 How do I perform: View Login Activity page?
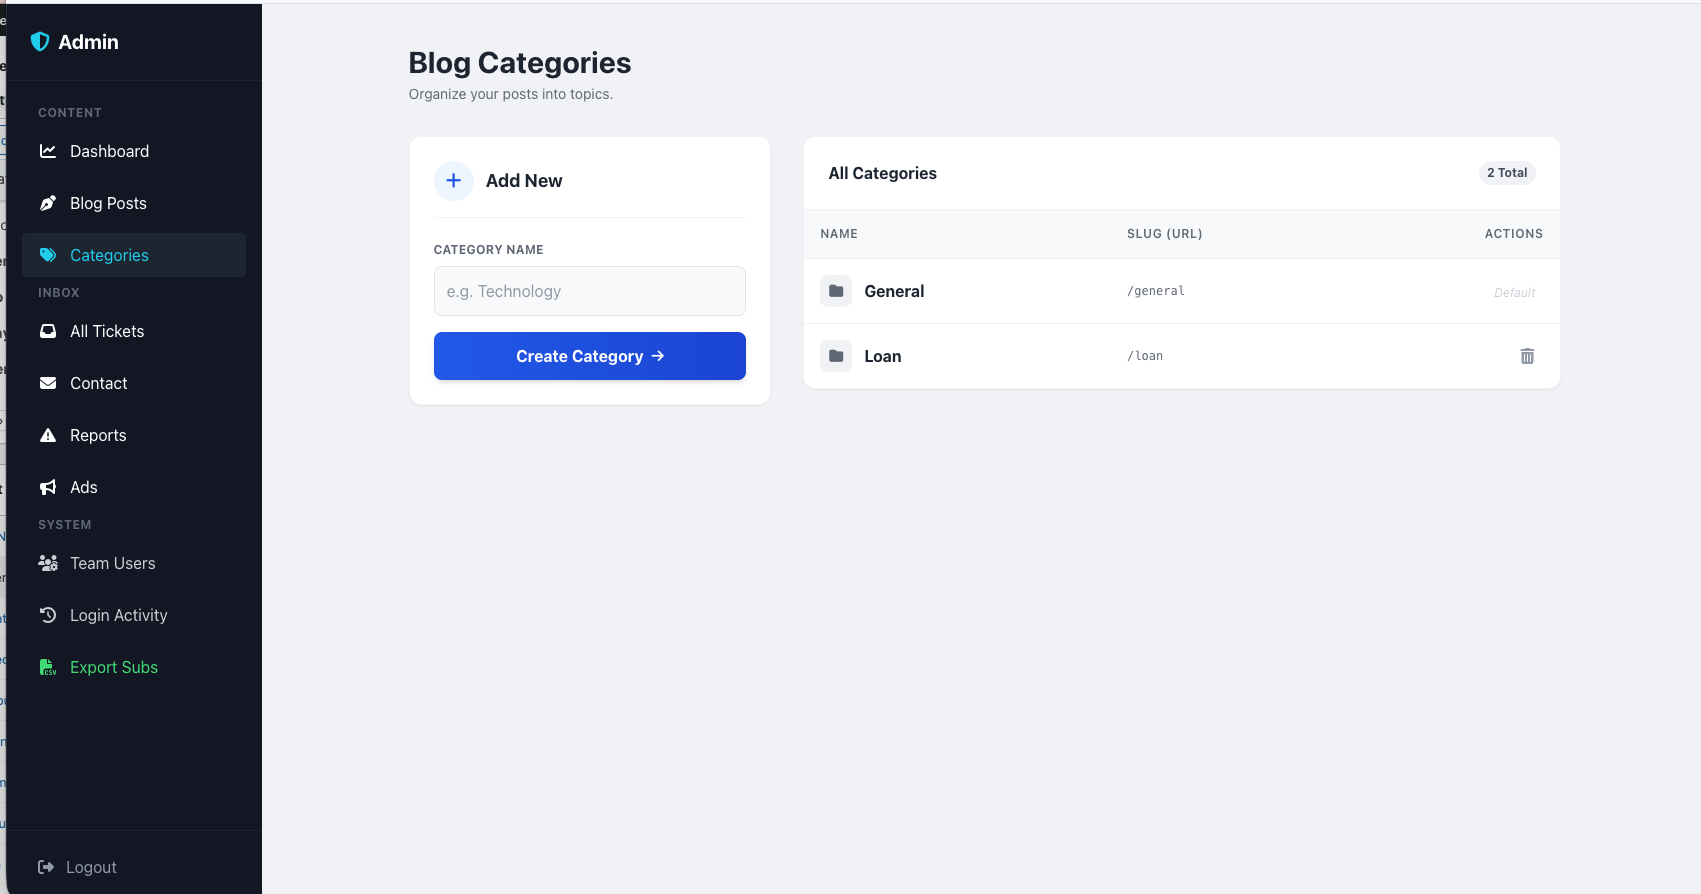click(x=134, y=615)
